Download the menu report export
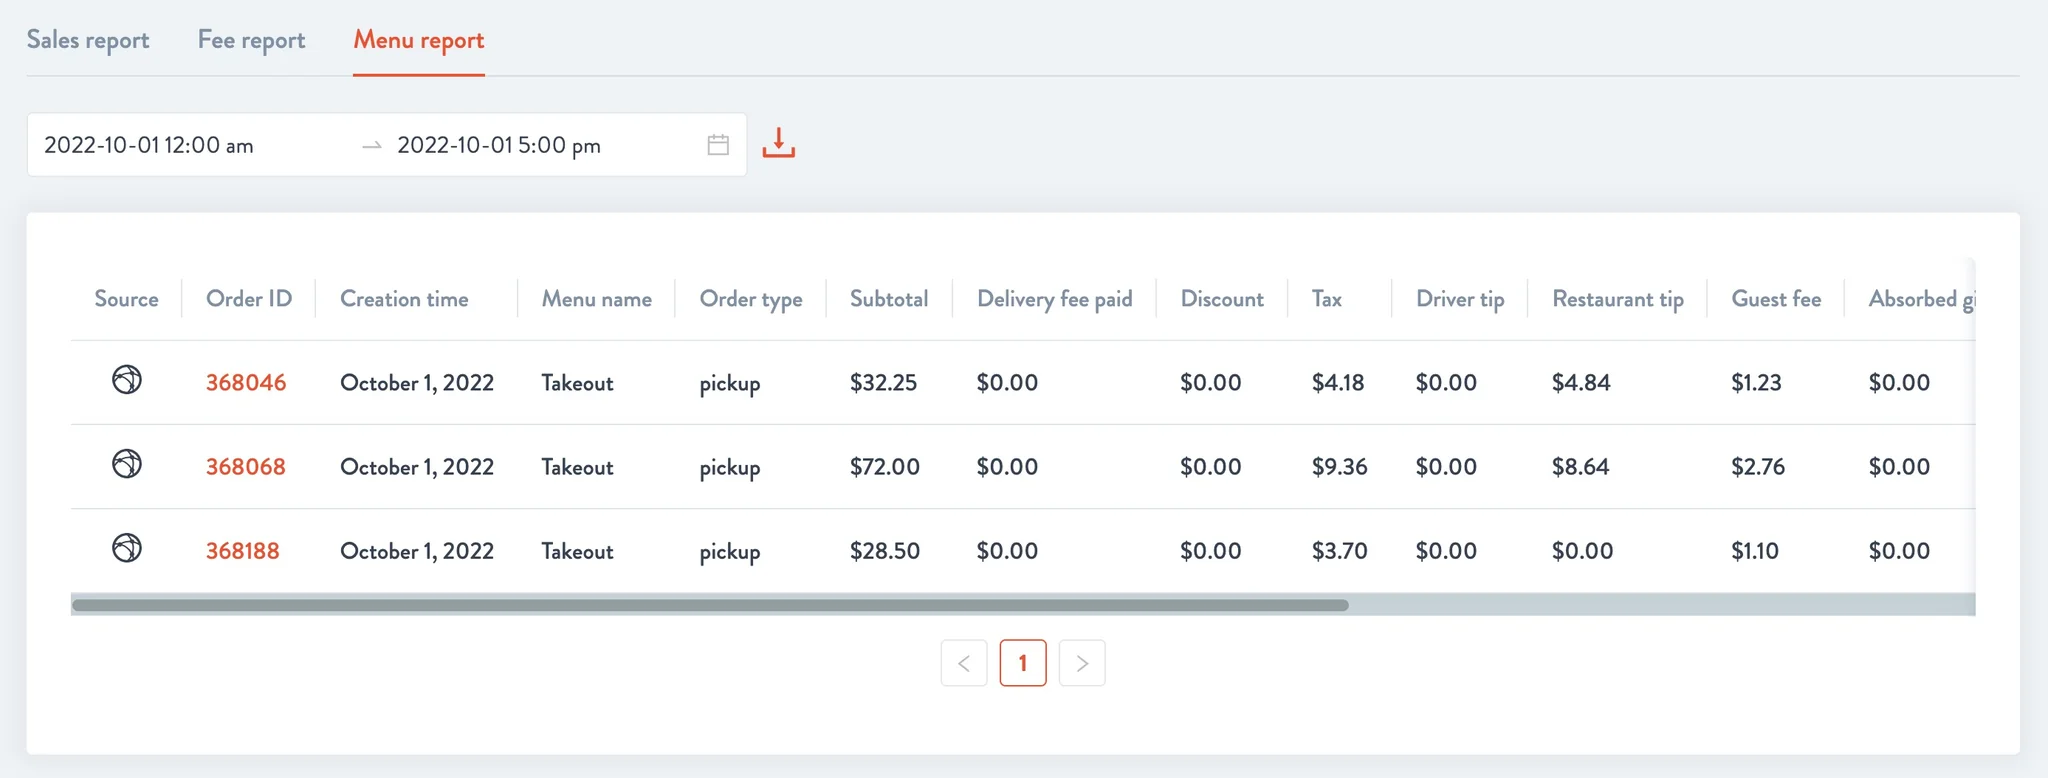 [779, 143]
